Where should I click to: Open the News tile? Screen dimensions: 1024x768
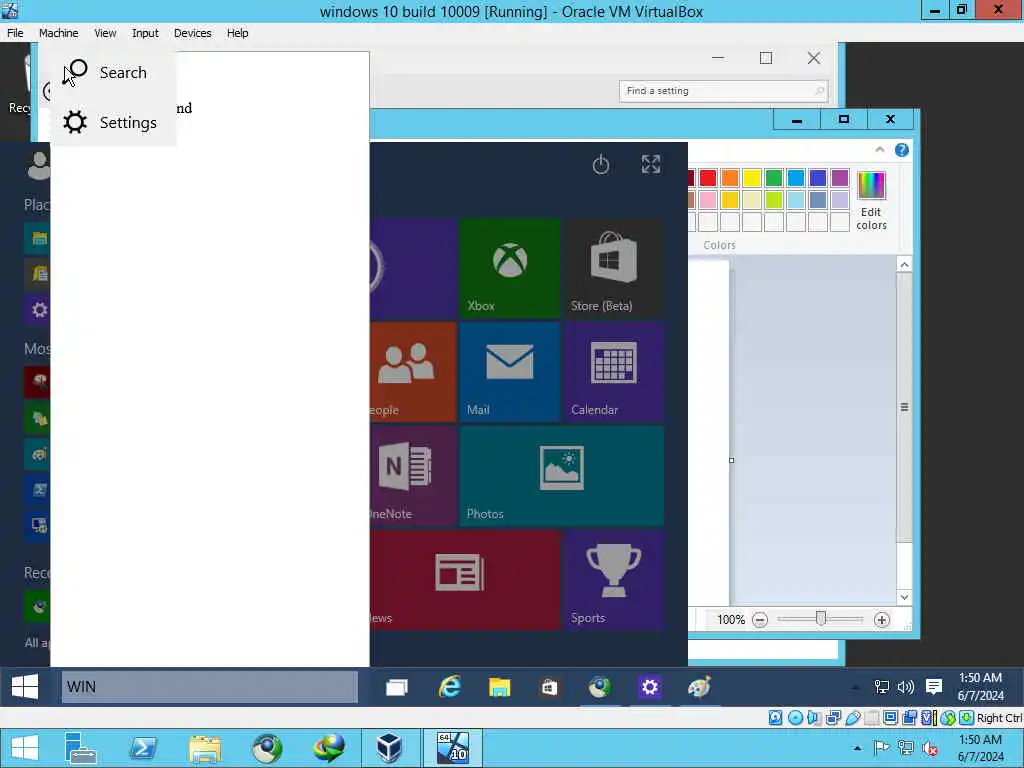click(x=465, y=580)
